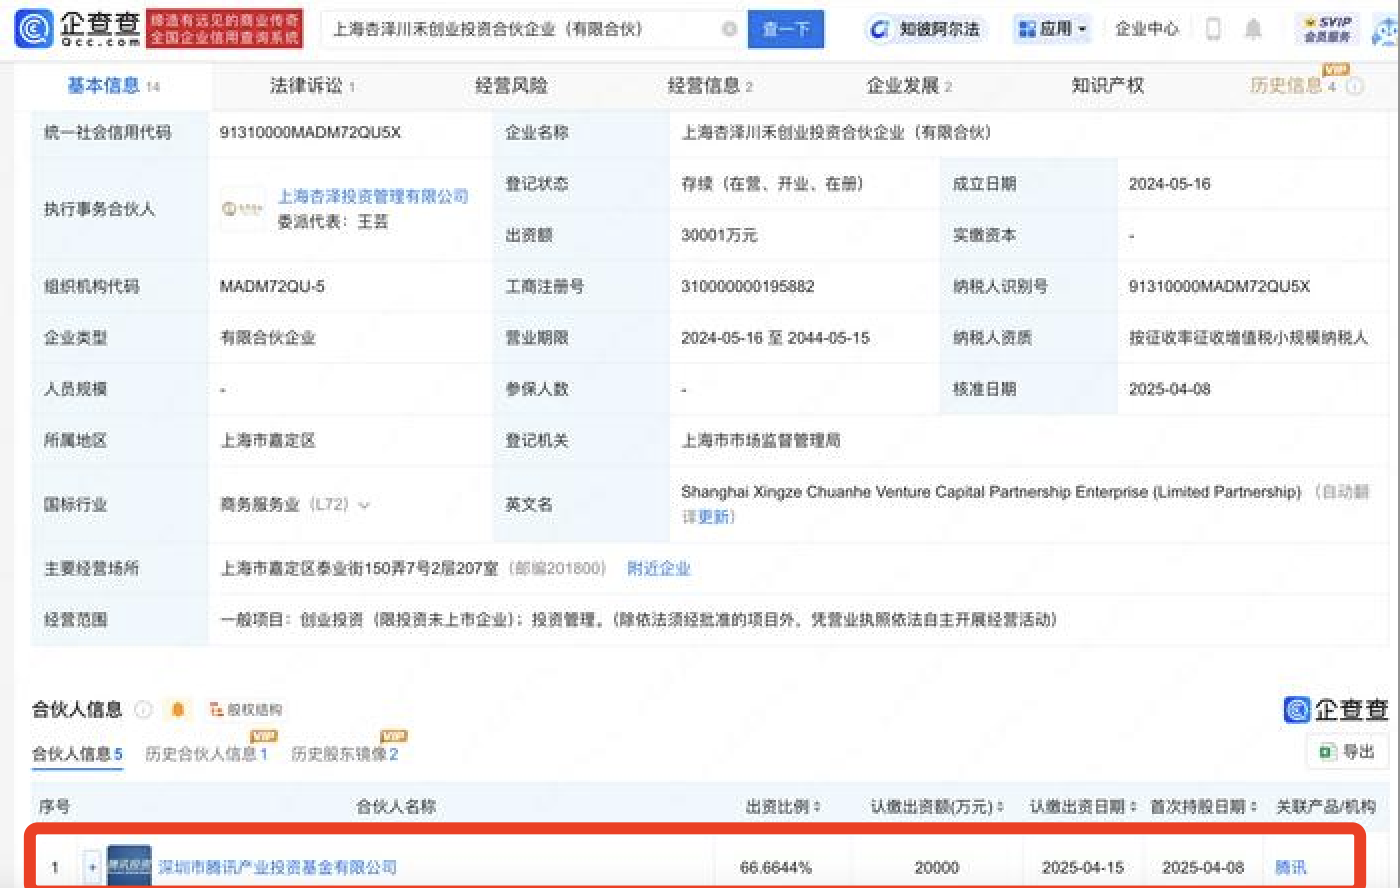The image size is (1400, 888).
Task: Click the 营业期限 2024-05-16 至 2044-05-15
Action: tap(775, 338)
